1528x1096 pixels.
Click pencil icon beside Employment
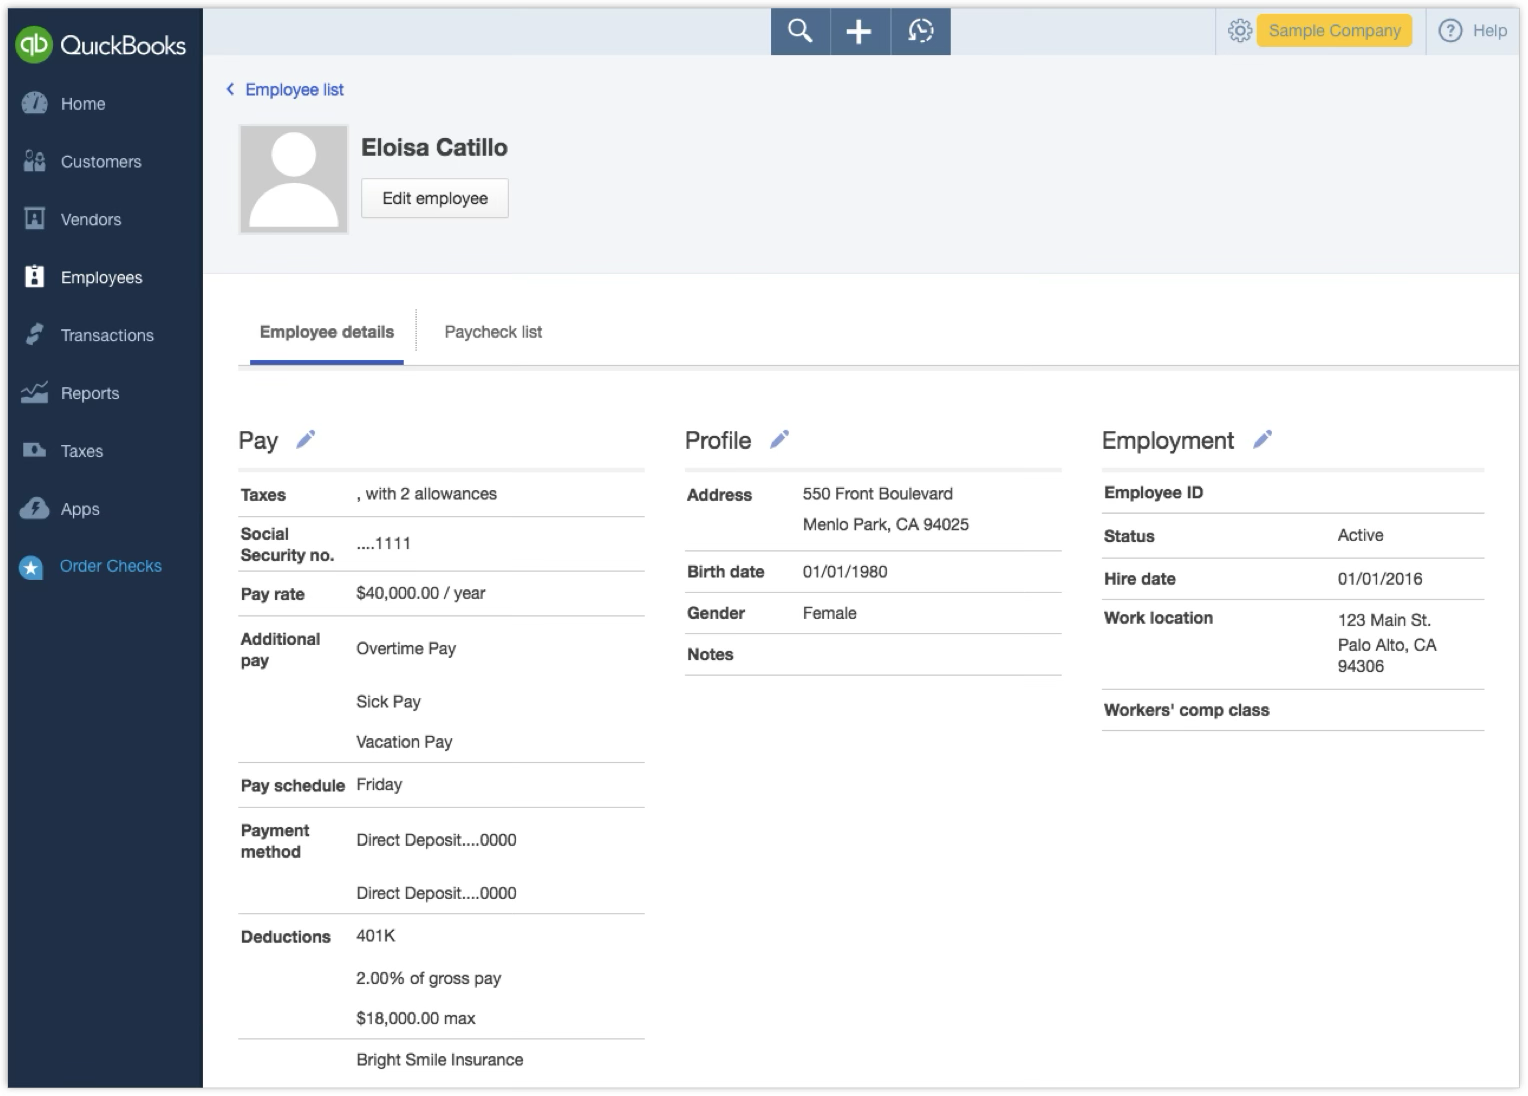tap(1262, 439)
